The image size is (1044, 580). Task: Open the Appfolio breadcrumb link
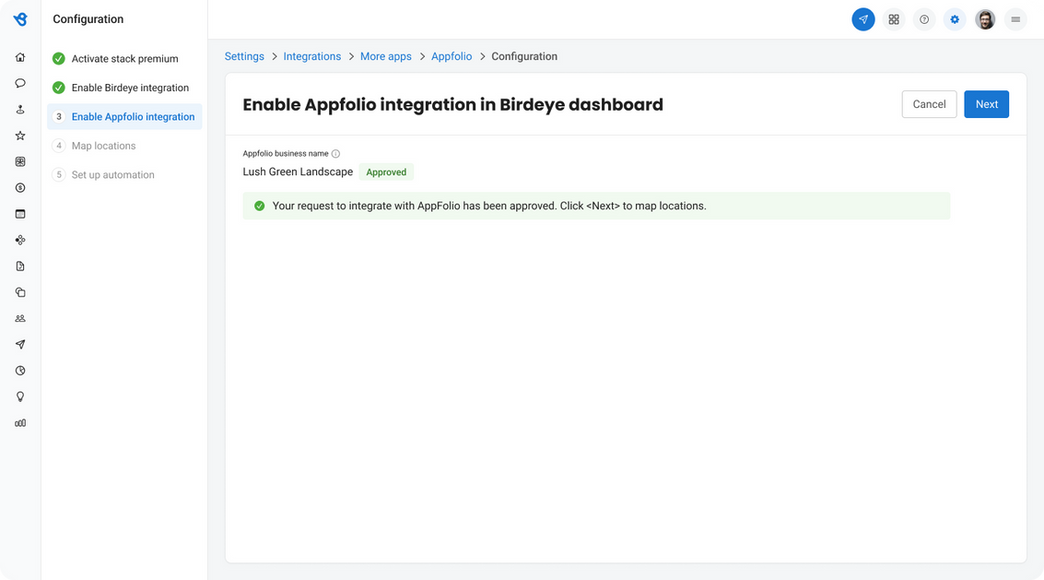[x=451, y=57]
